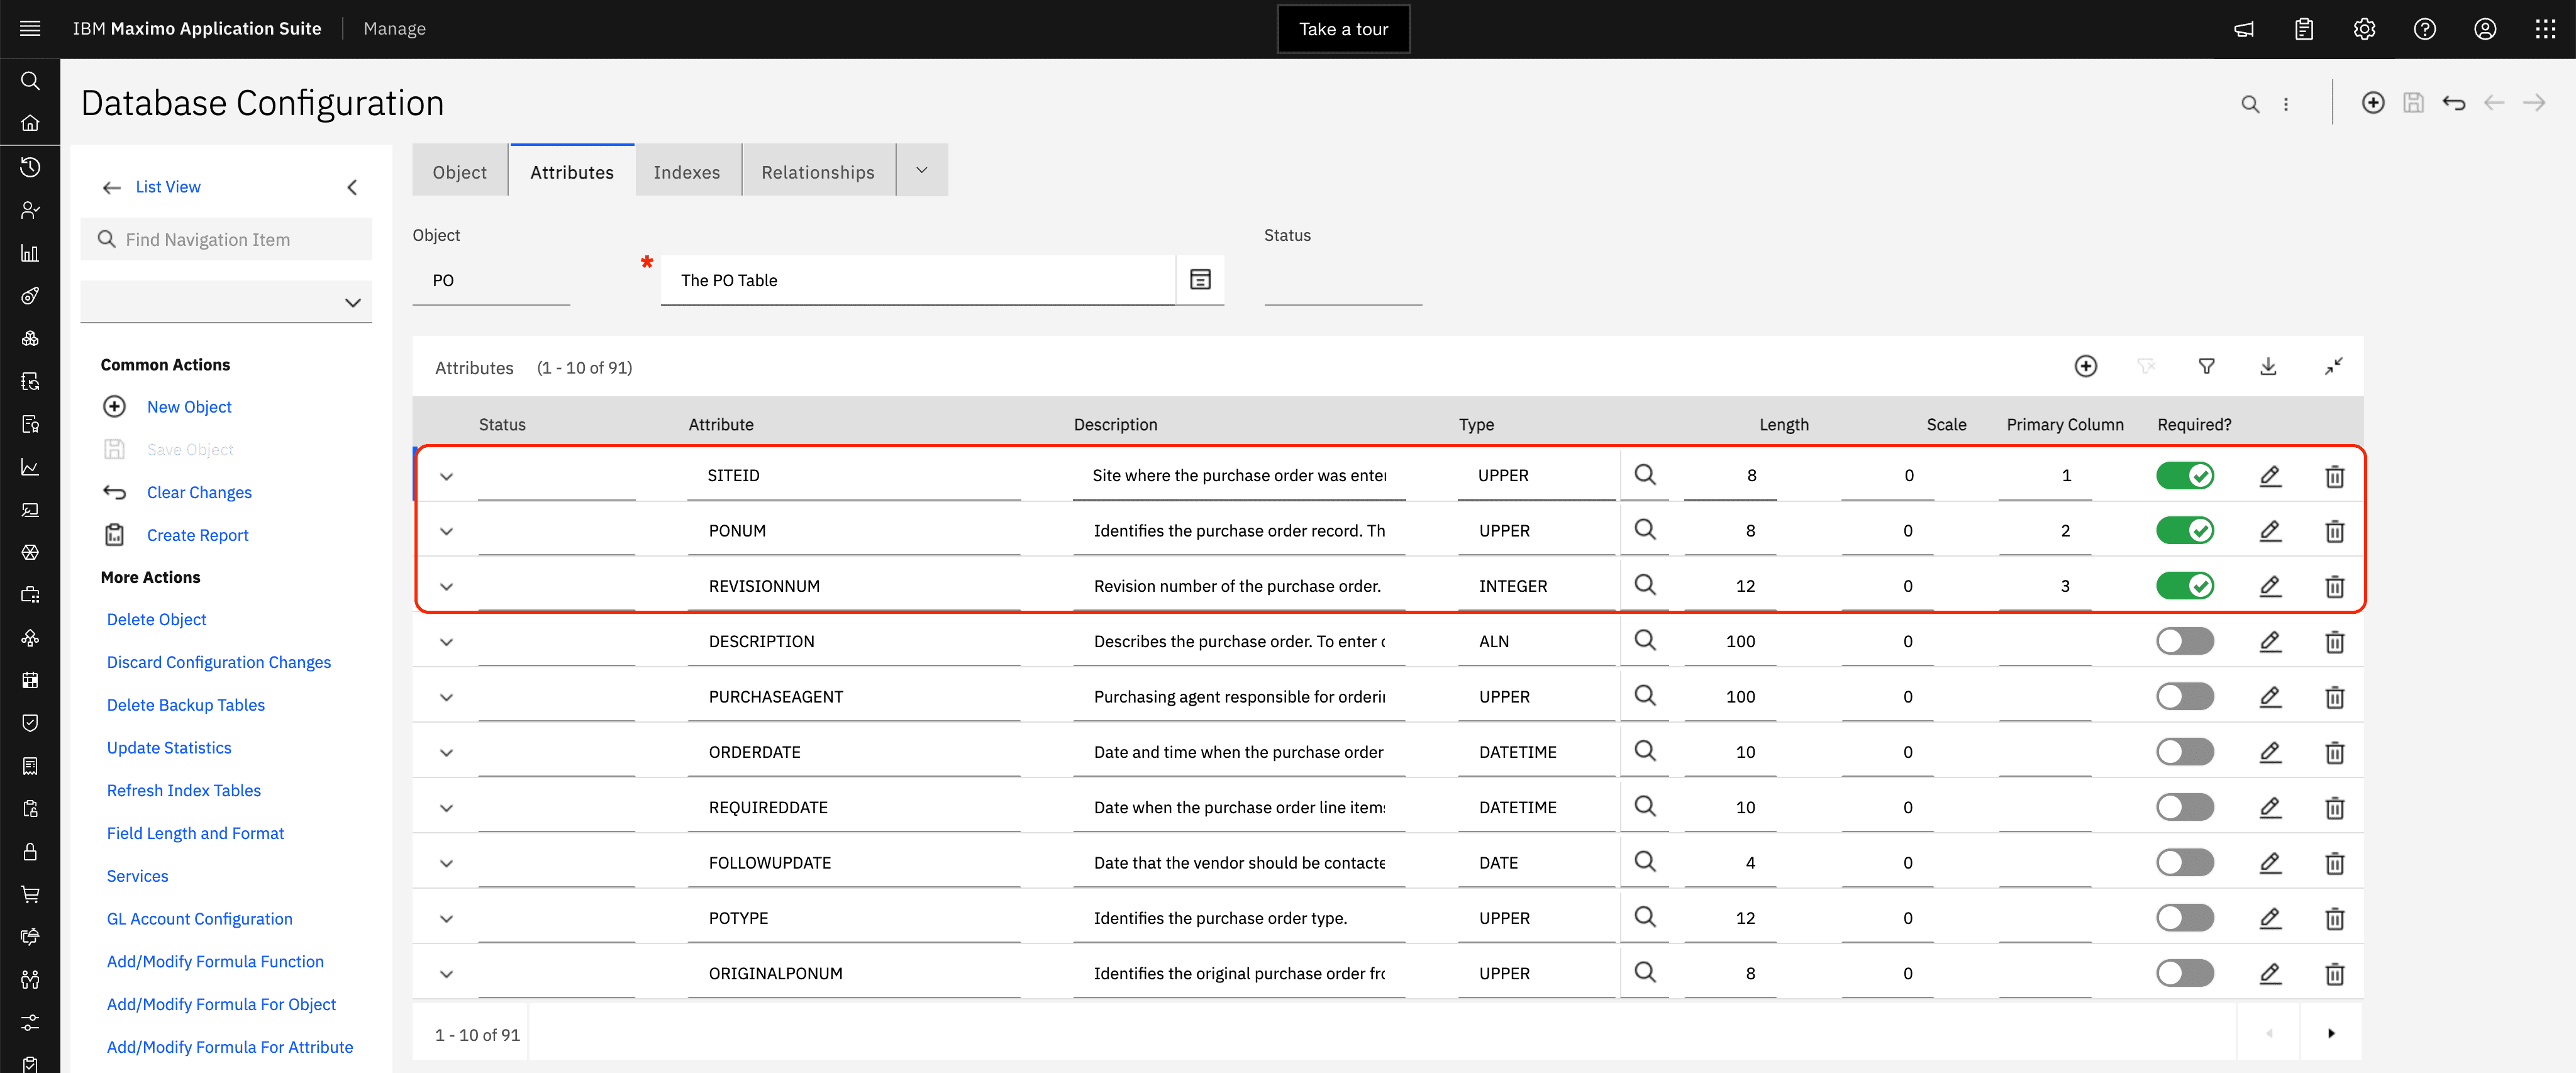Screen dimensions: 2576x1073
Task: Open the settings gear in header
Action: [x=2364, y=29]
